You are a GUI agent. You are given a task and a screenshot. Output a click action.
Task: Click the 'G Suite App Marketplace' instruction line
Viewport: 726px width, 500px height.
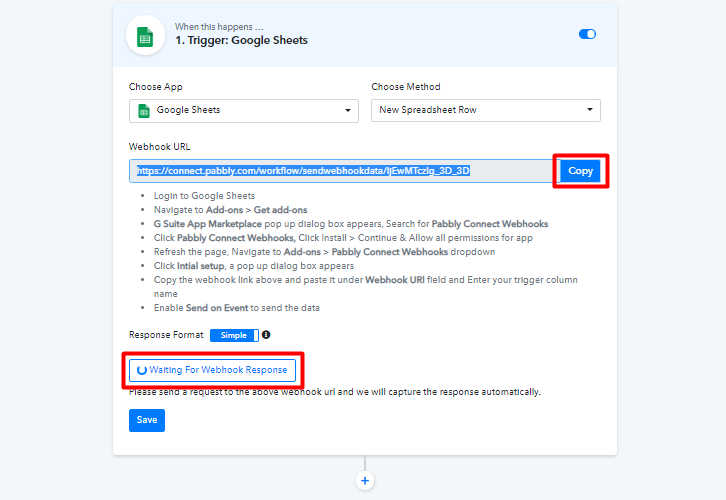pyautogui.click(x=351, y=224)
